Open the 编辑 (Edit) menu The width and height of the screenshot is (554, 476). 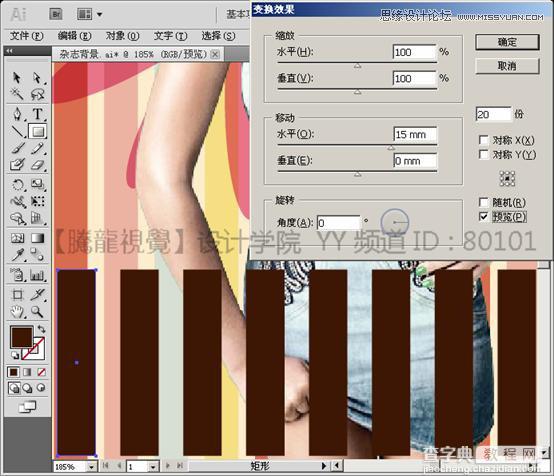(74, 36)
